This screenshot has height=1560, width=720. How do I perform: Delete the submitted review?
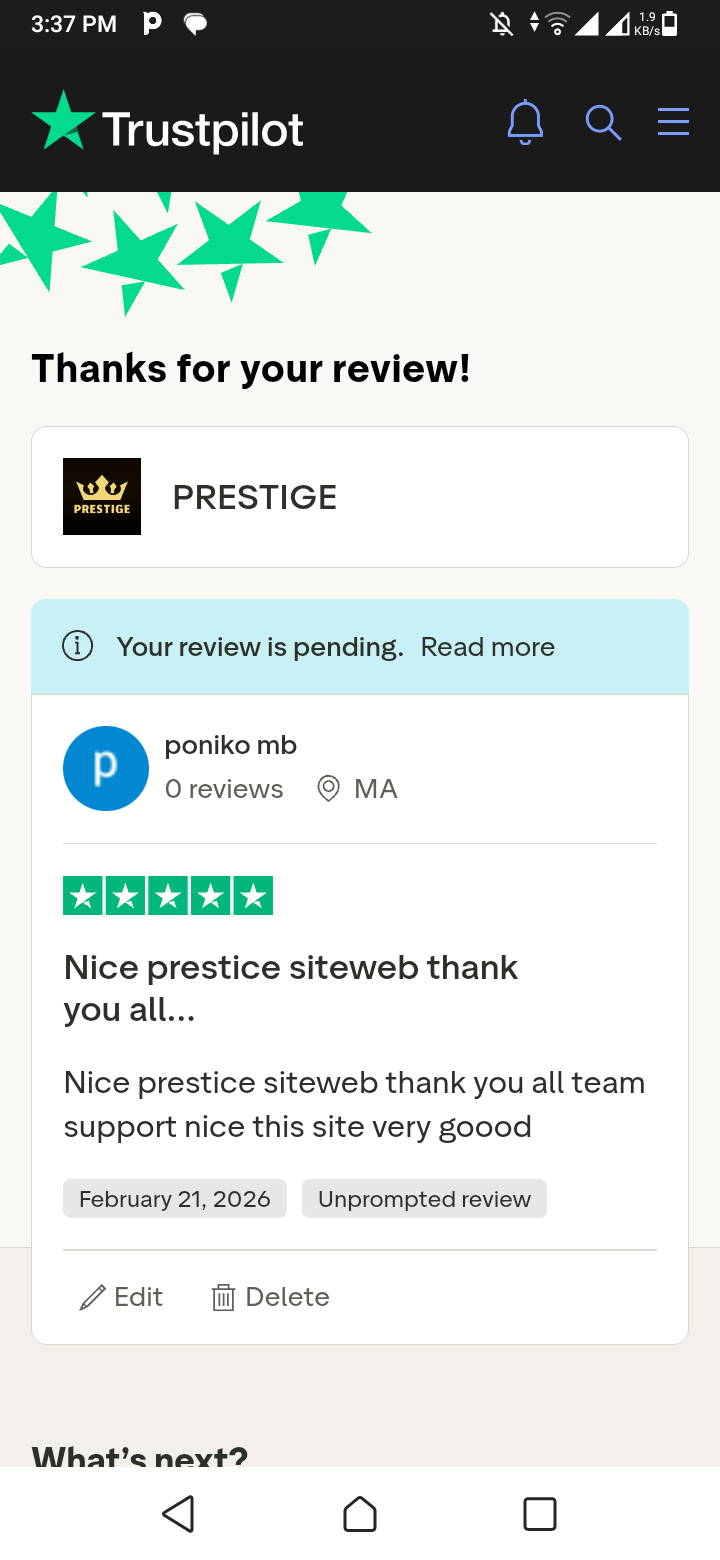270,1297
